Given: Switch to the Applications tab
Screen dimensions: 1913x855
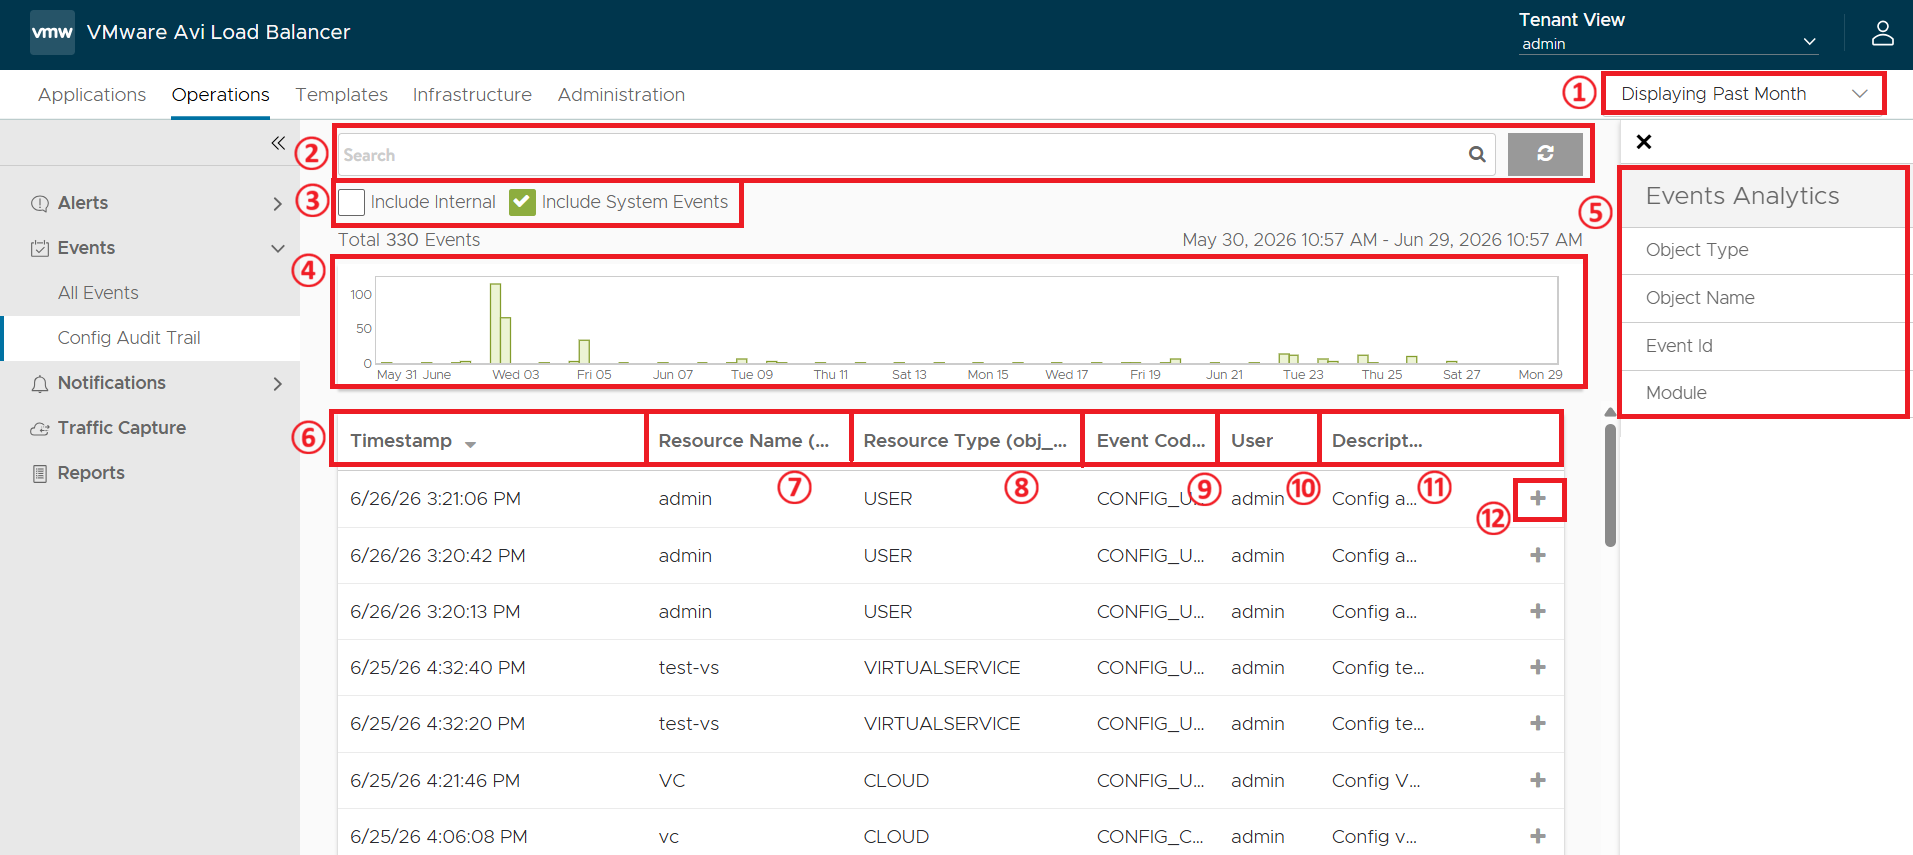Looking at the screenshot, I should (x=92, y=94).
